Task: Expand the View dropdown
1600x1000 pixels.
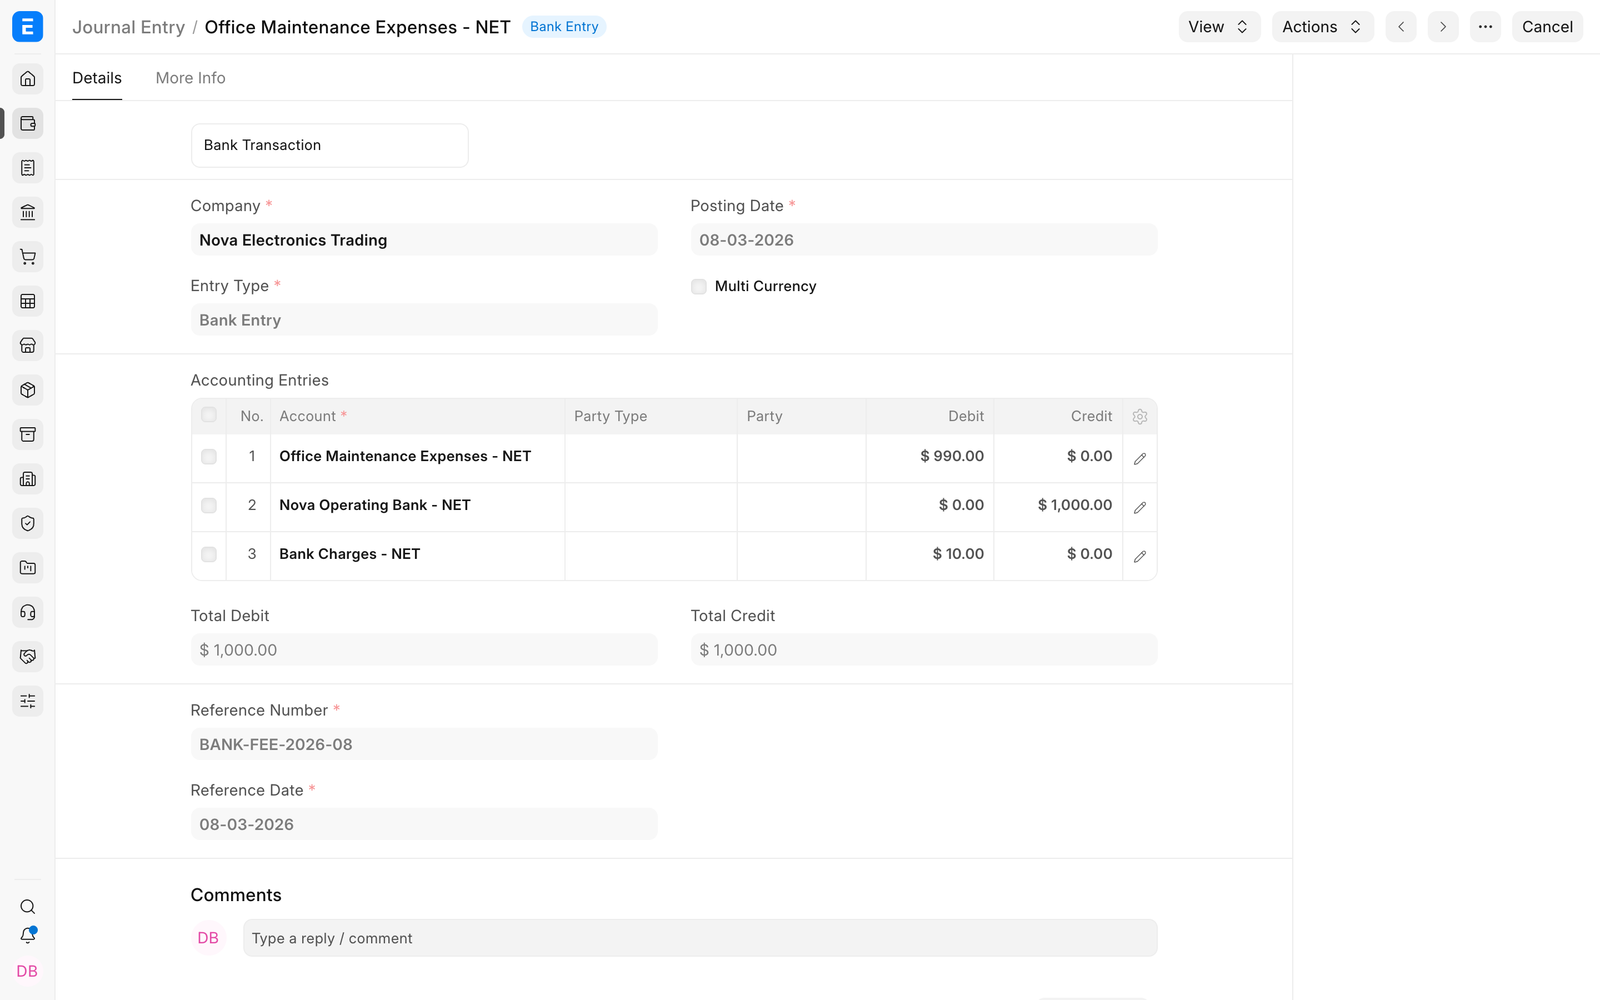Action: pyautogui.click(x=1219, y=27)
